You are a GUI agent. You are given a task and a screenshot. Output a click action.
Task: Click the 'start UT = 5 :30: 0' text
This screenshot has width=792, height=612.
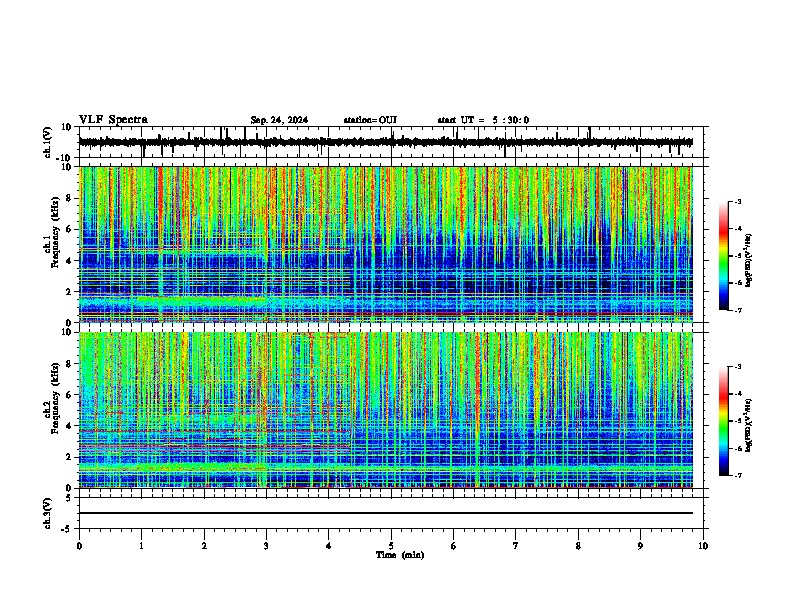click(483, 120)
